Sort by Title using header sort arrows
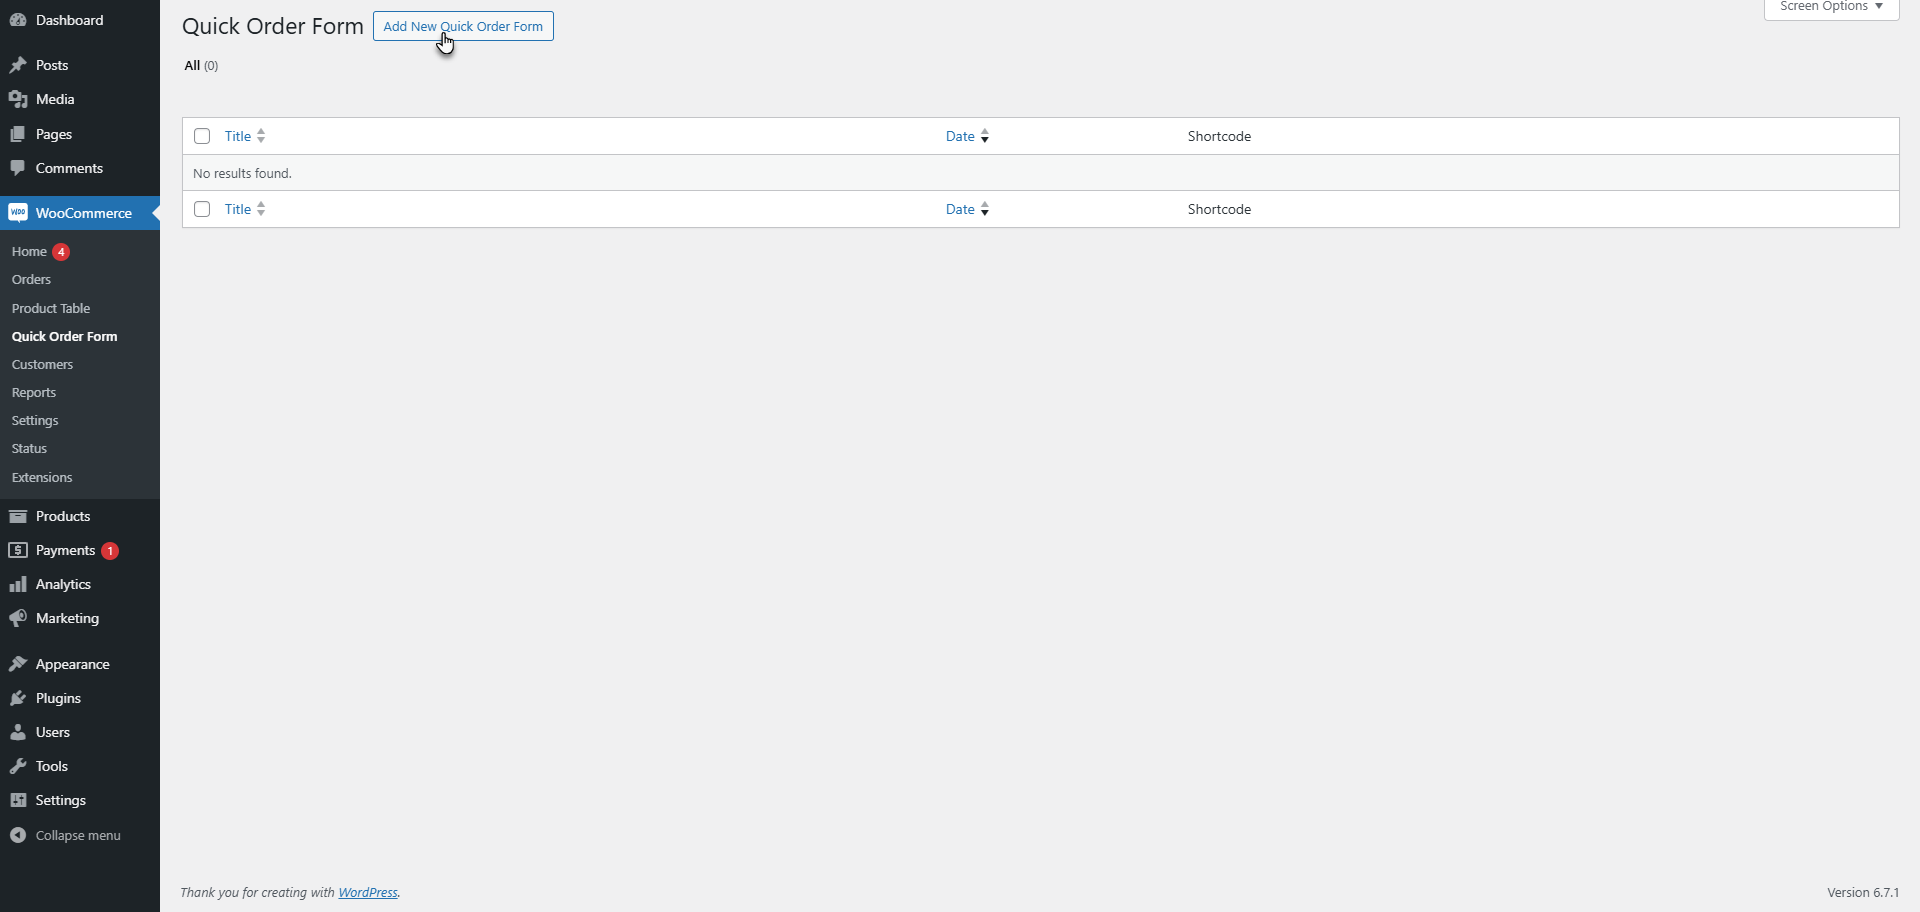This screenshot has width=1920, height=912. coord(261,136)
